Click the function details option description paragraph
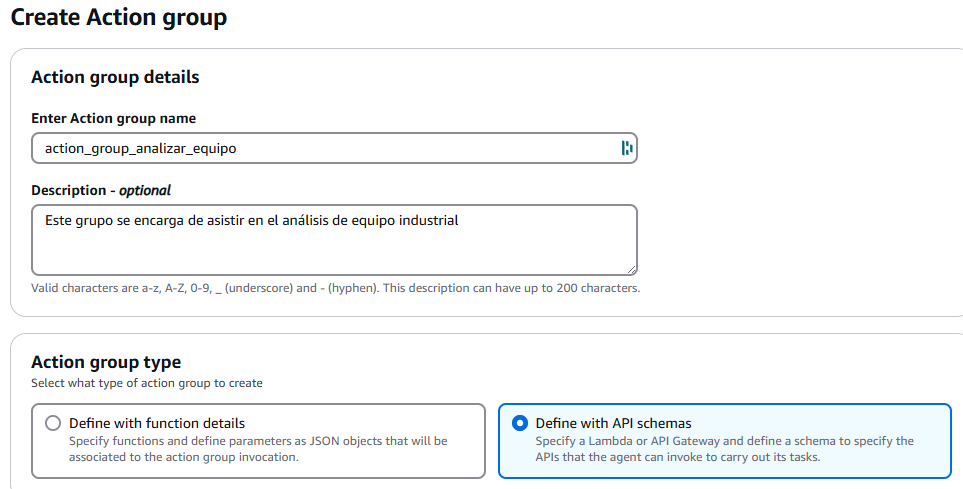This screenshot has height=489, width=963. pos(258,448)
